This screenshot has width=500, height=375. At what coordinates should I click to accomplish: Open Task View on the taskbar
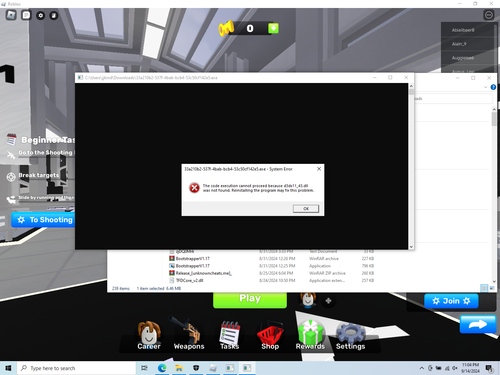pyautogui.click(x=144, y=368)
